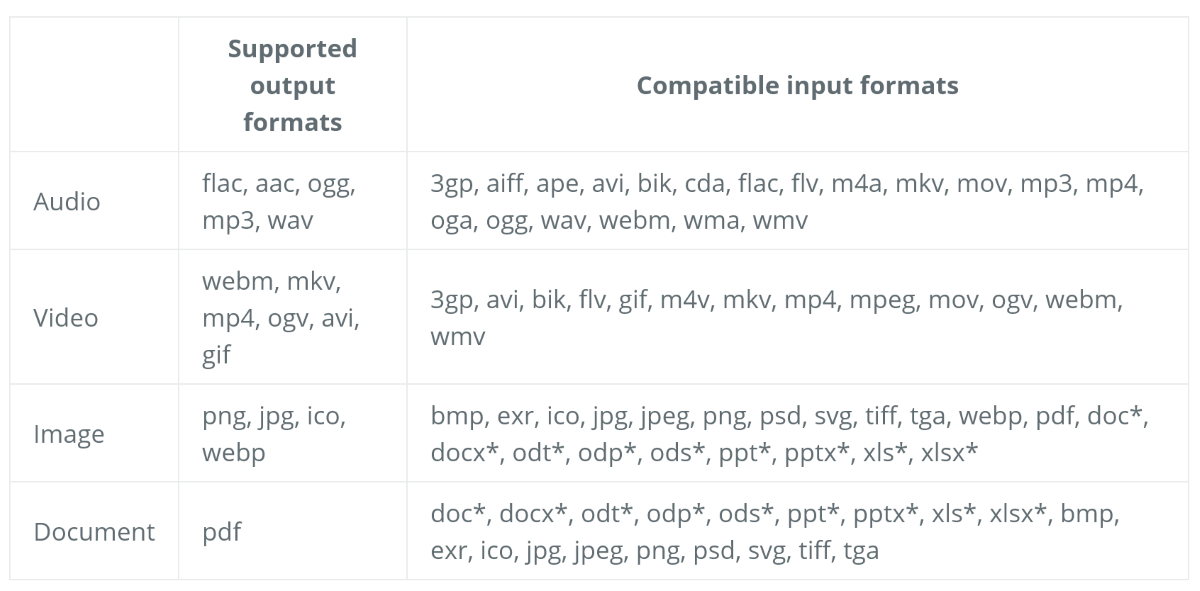Click the word "aiff" in Audio inputs
Viewport: 1200px width, 591px height.
[506, 184]
